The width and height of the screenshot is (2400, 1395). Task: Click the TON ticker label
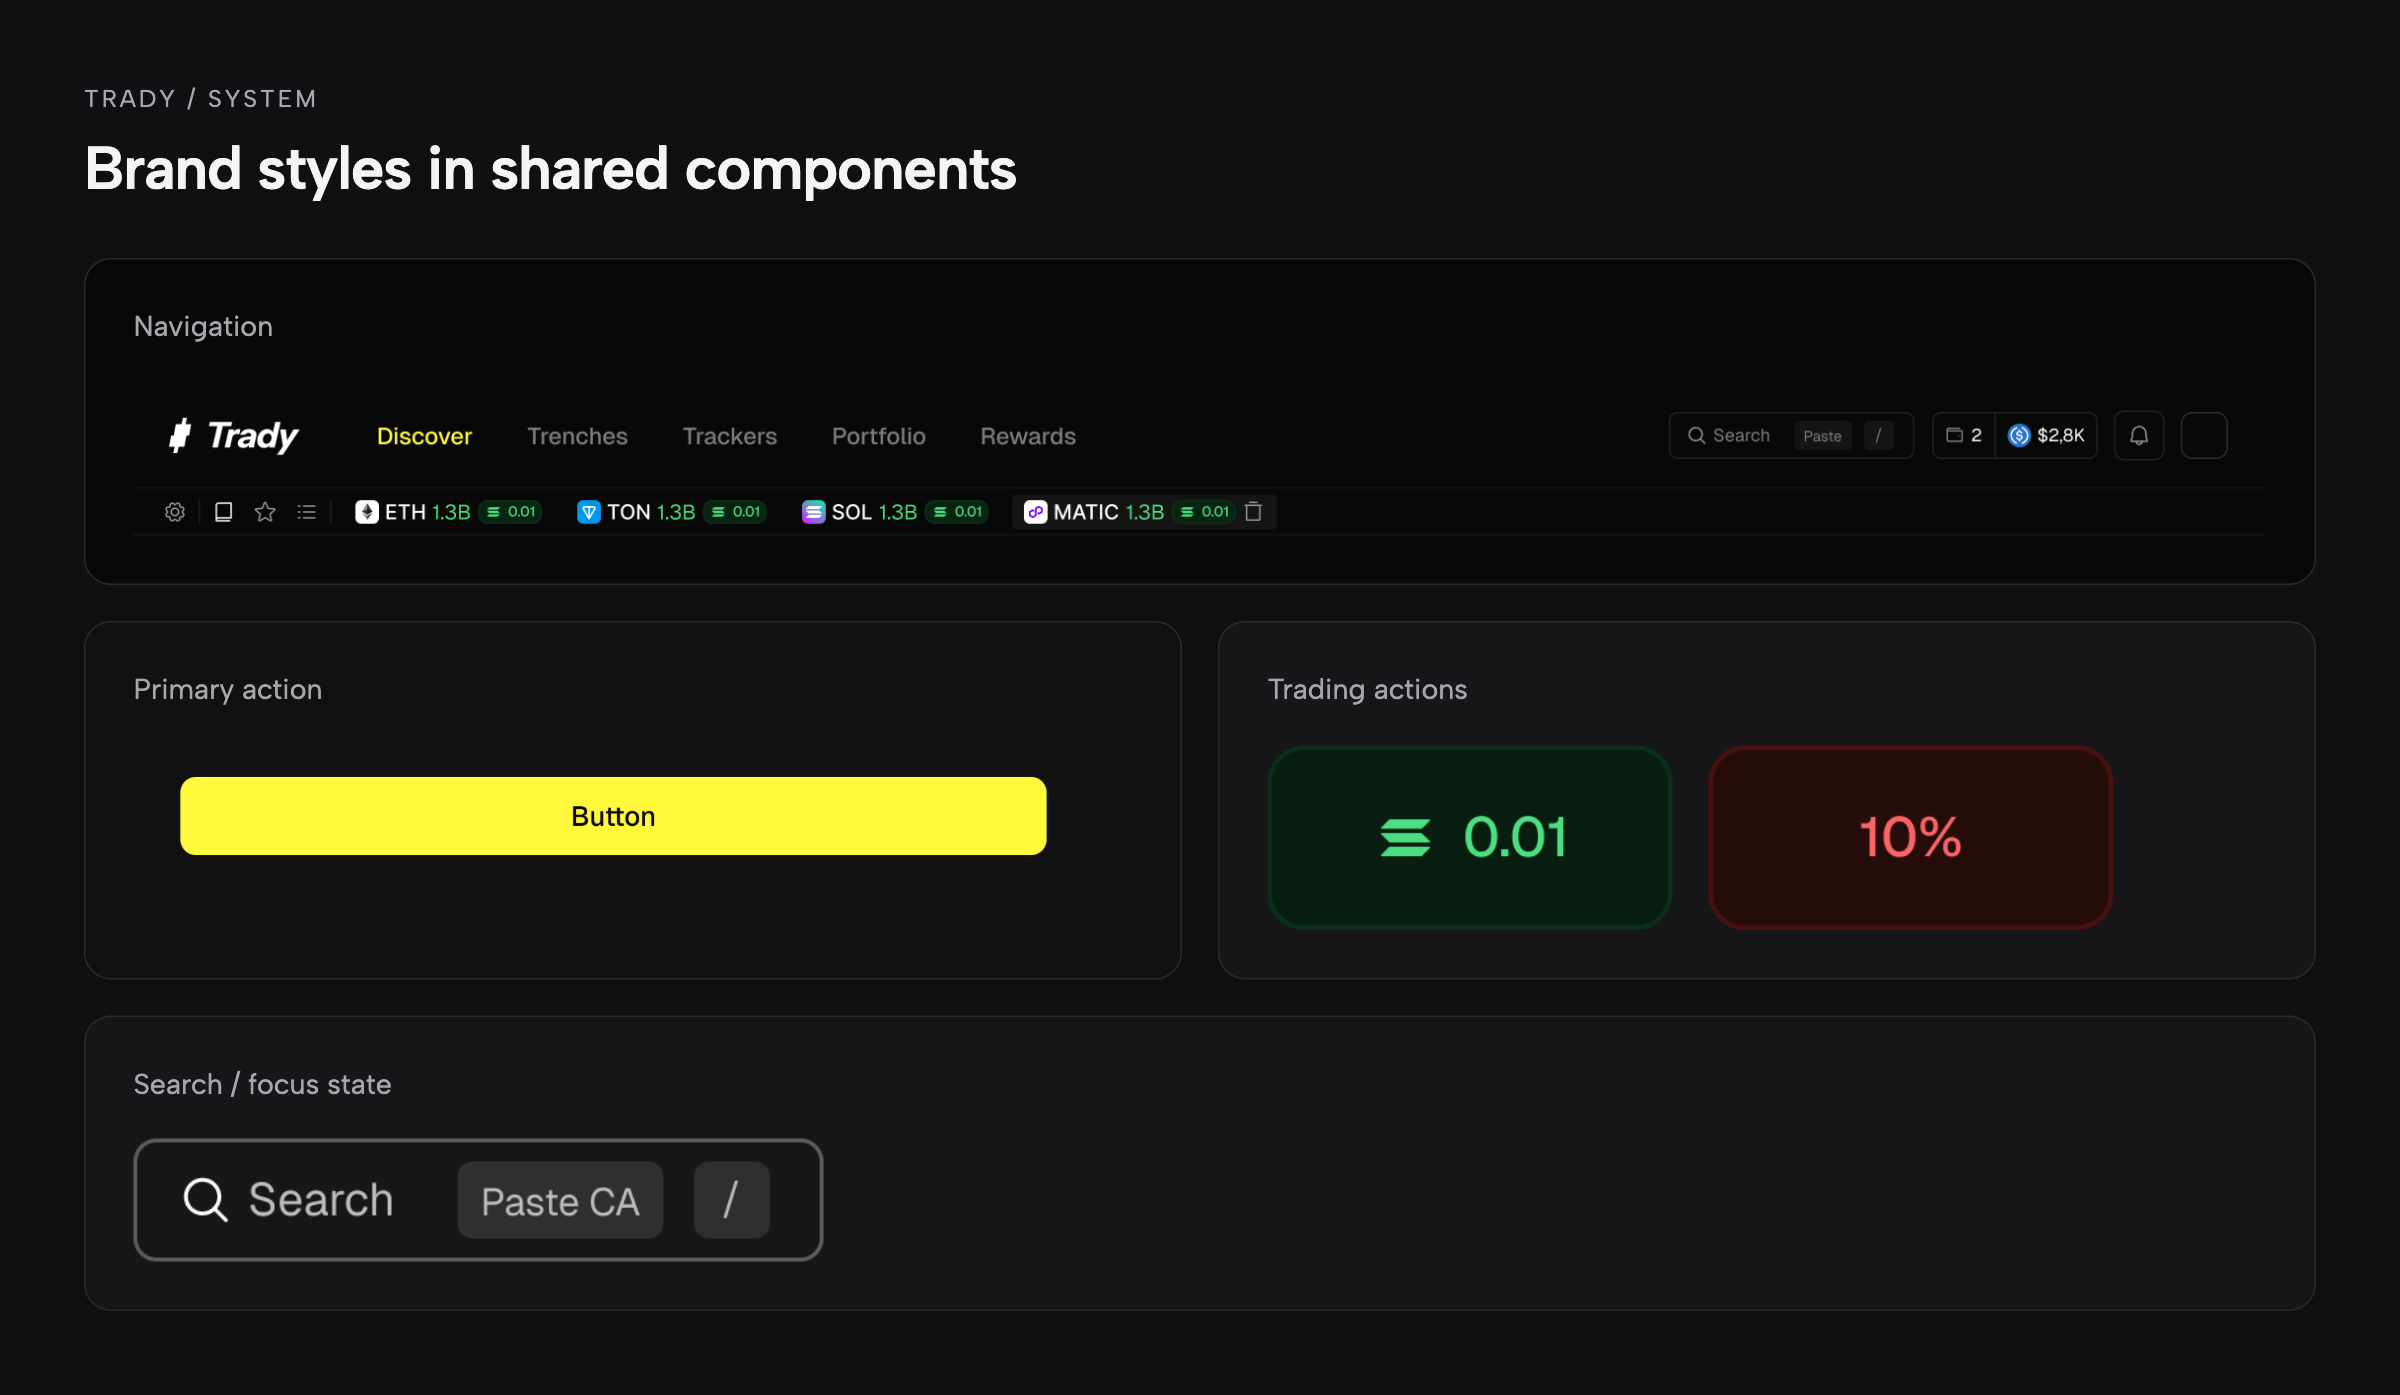[x=629, y=512]
